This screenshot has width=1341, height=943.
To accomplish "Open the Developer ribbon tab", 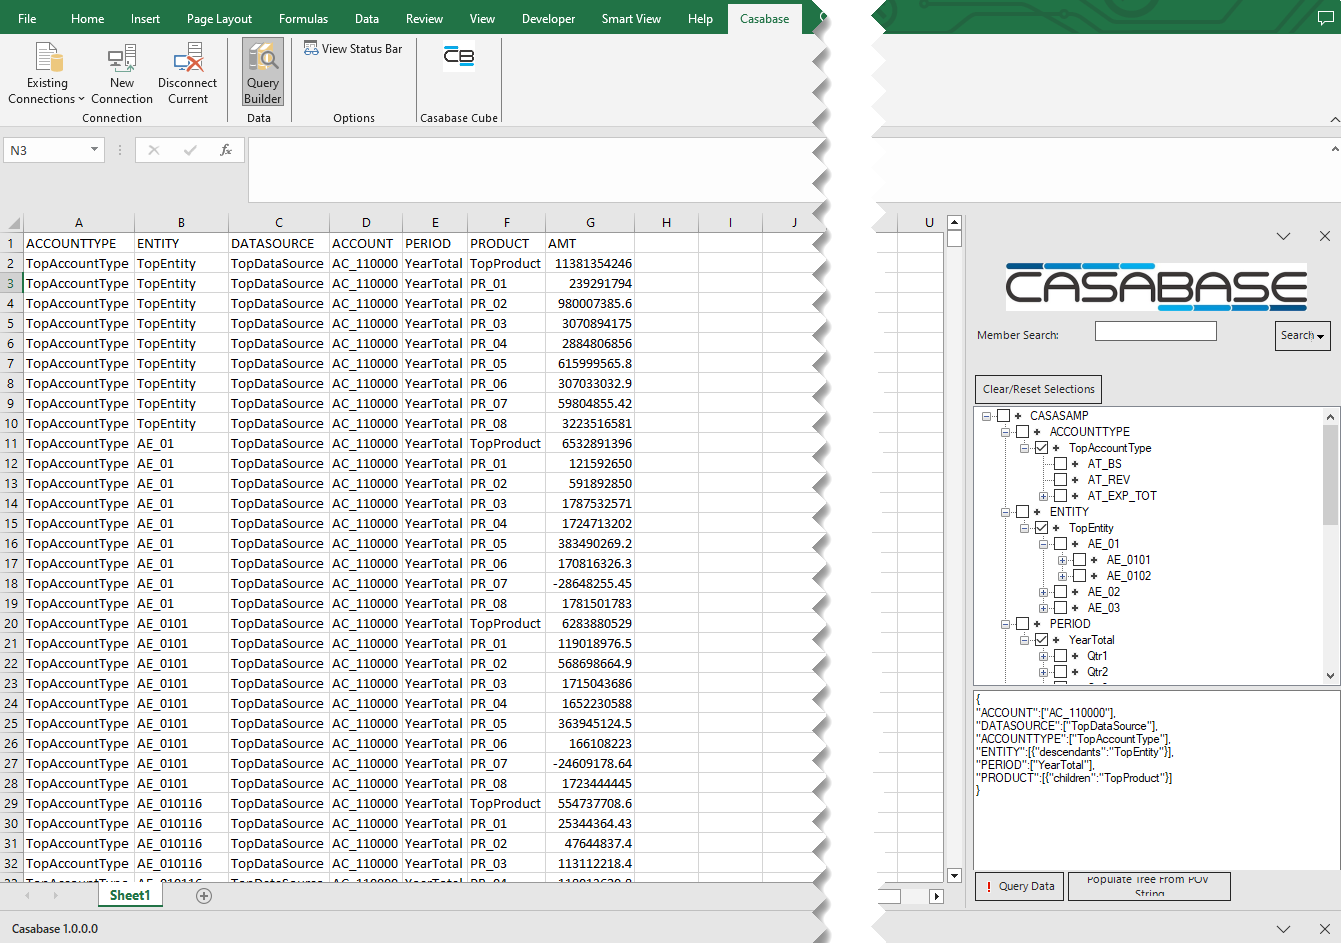I will point(548,19).
